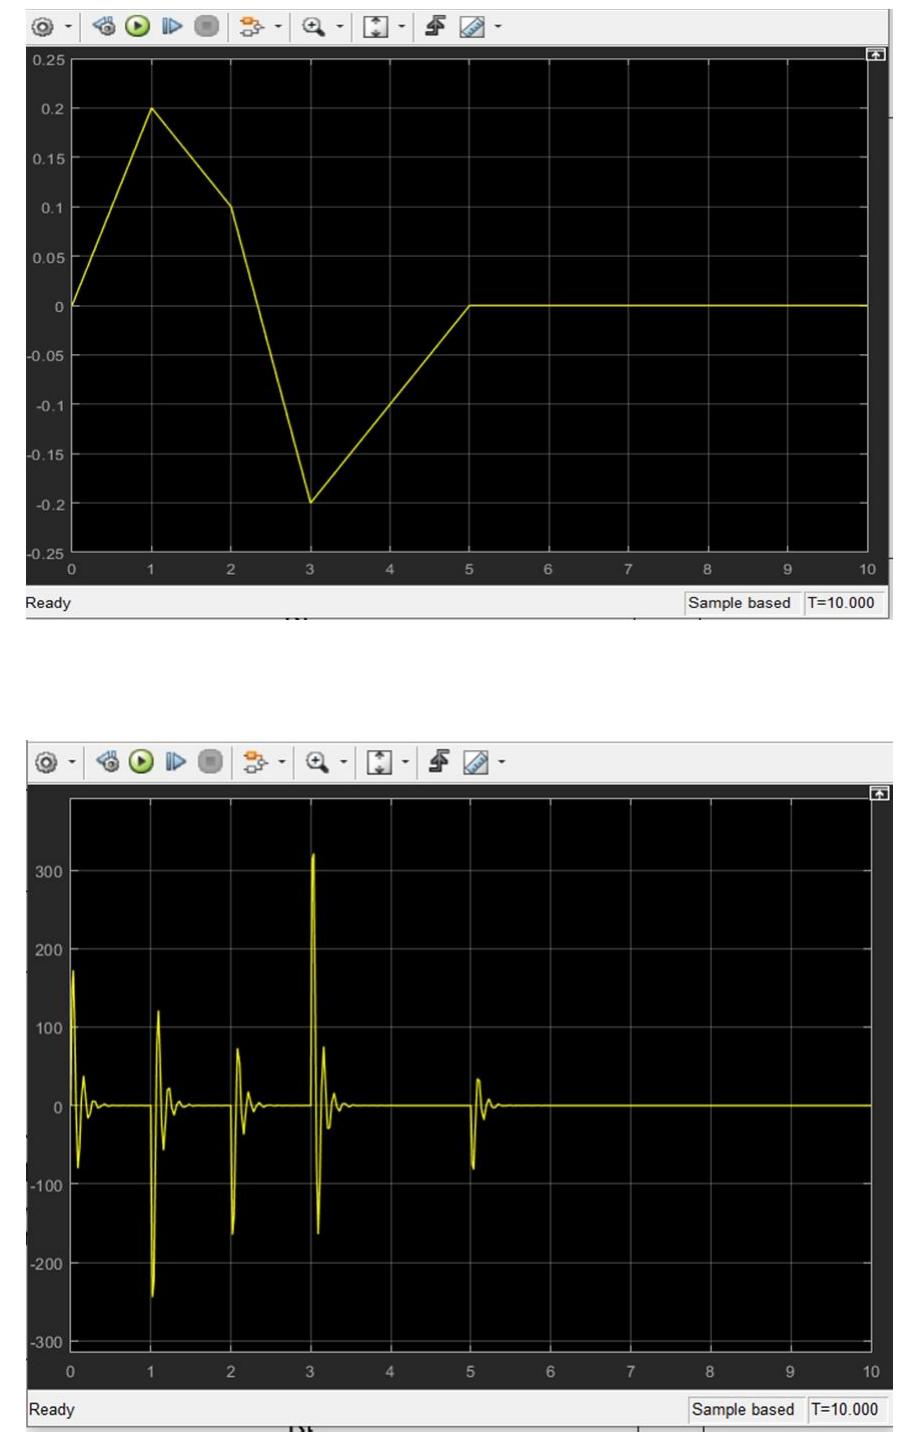Select Zoom tool in lower scope toolbar
Screen dimensions: 913x1433
[x=318, y=762]
